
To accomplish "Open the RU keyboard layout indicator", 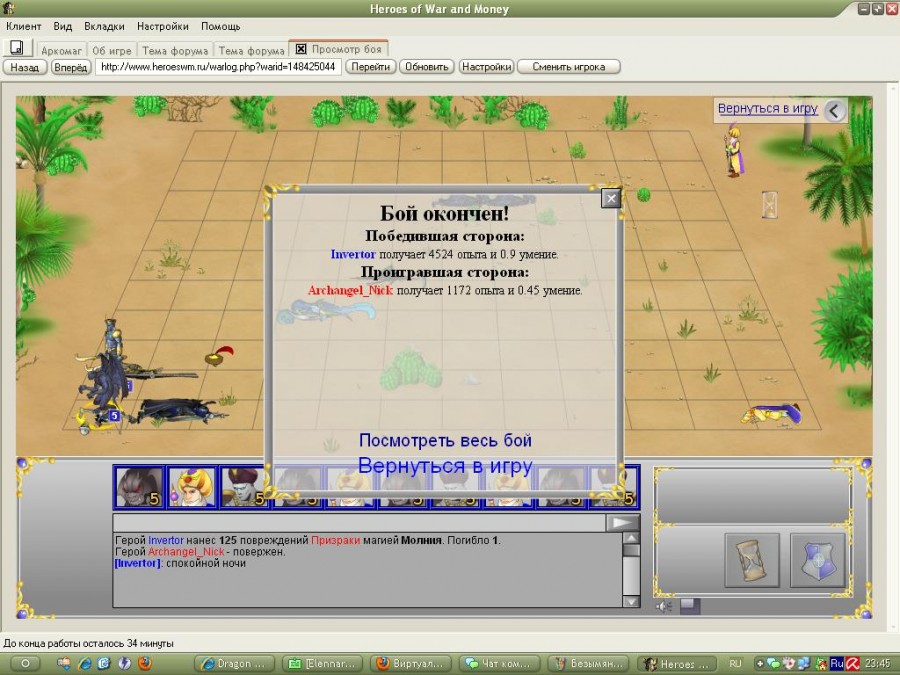I will coord(735,664).
